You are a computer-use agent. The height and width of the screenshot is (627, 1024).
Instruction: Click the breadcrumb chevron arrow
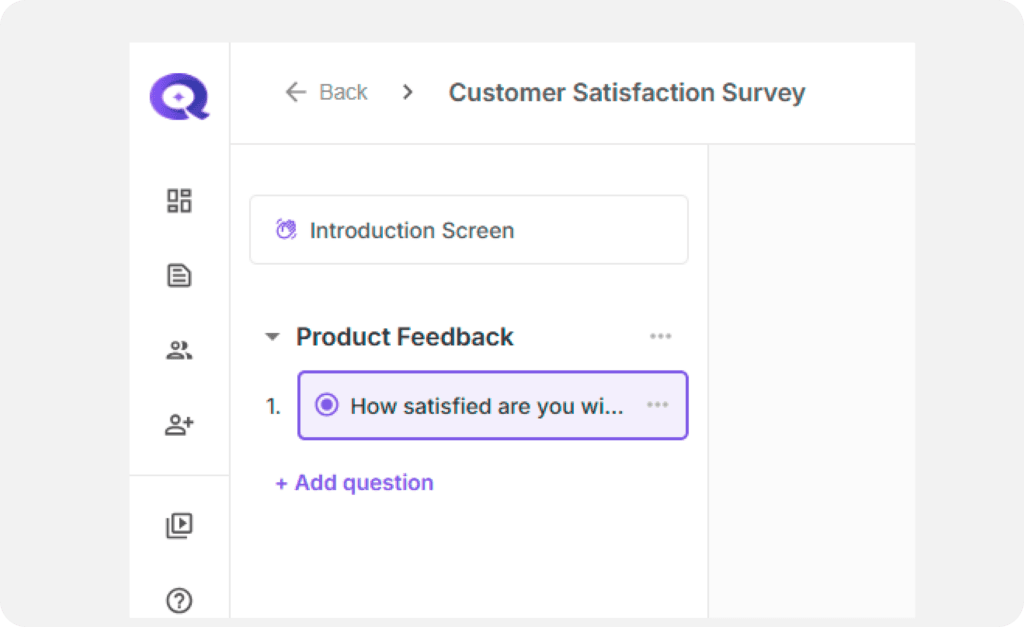(407, 92)
